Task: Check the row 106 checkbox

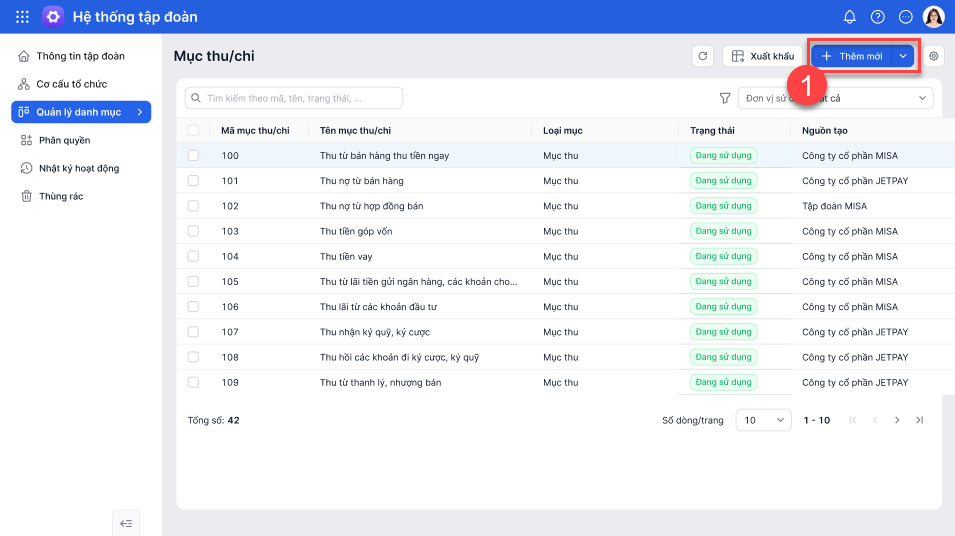Action: pyautogui.click(x=193, y=307)
